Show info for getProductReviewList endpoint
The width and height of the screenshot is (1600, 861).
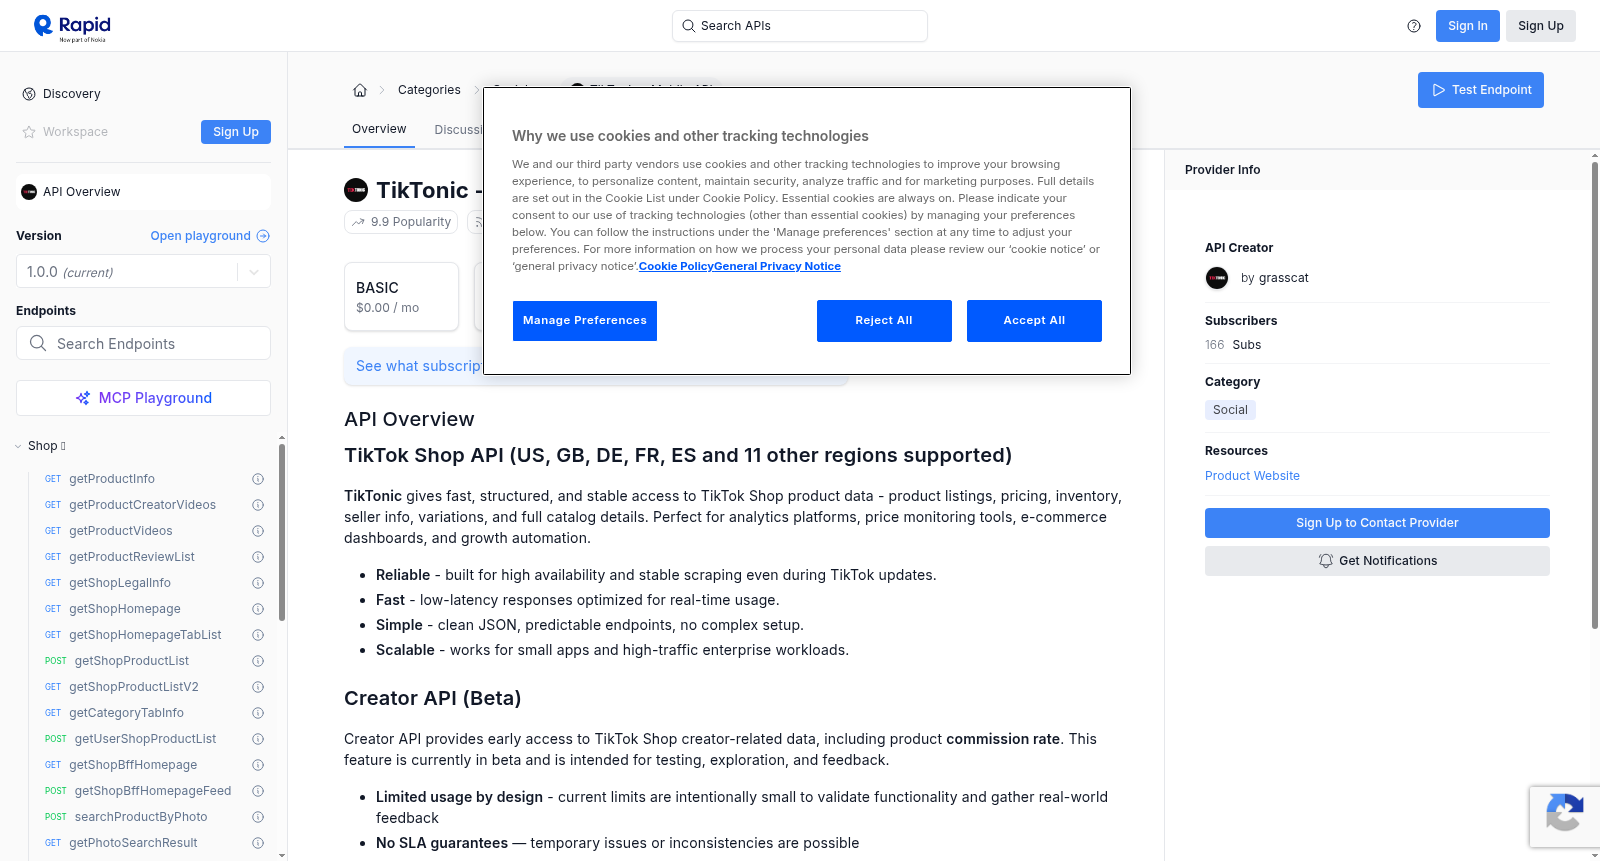[x=258, y=557]
